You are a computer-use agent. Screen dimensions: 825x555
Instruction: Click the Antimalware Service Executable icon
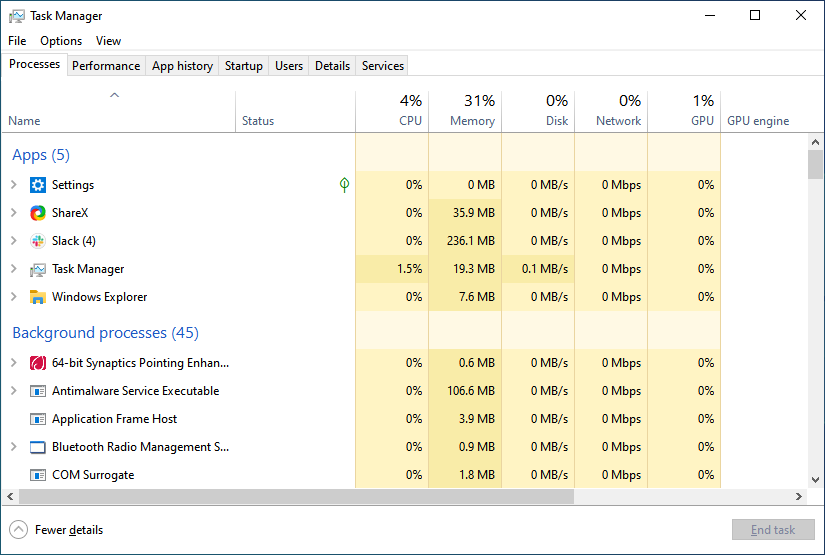(x=38, y=391)
